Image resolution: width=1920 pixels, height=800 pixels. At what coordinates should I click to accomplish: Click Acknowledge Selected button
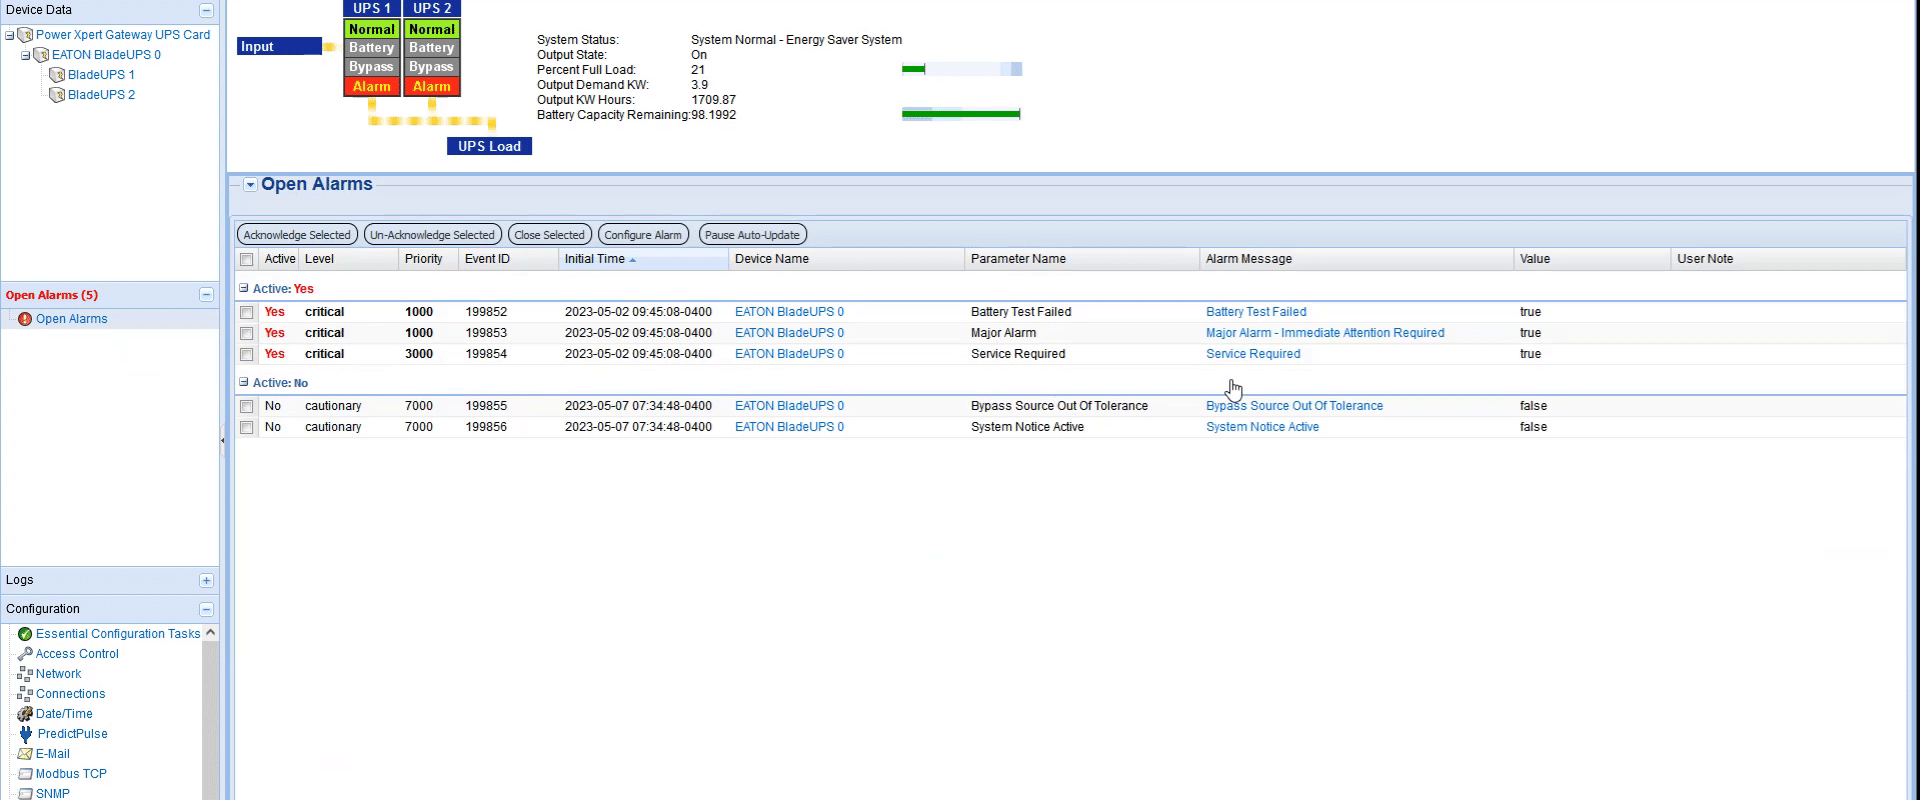[x=297, y=235]
